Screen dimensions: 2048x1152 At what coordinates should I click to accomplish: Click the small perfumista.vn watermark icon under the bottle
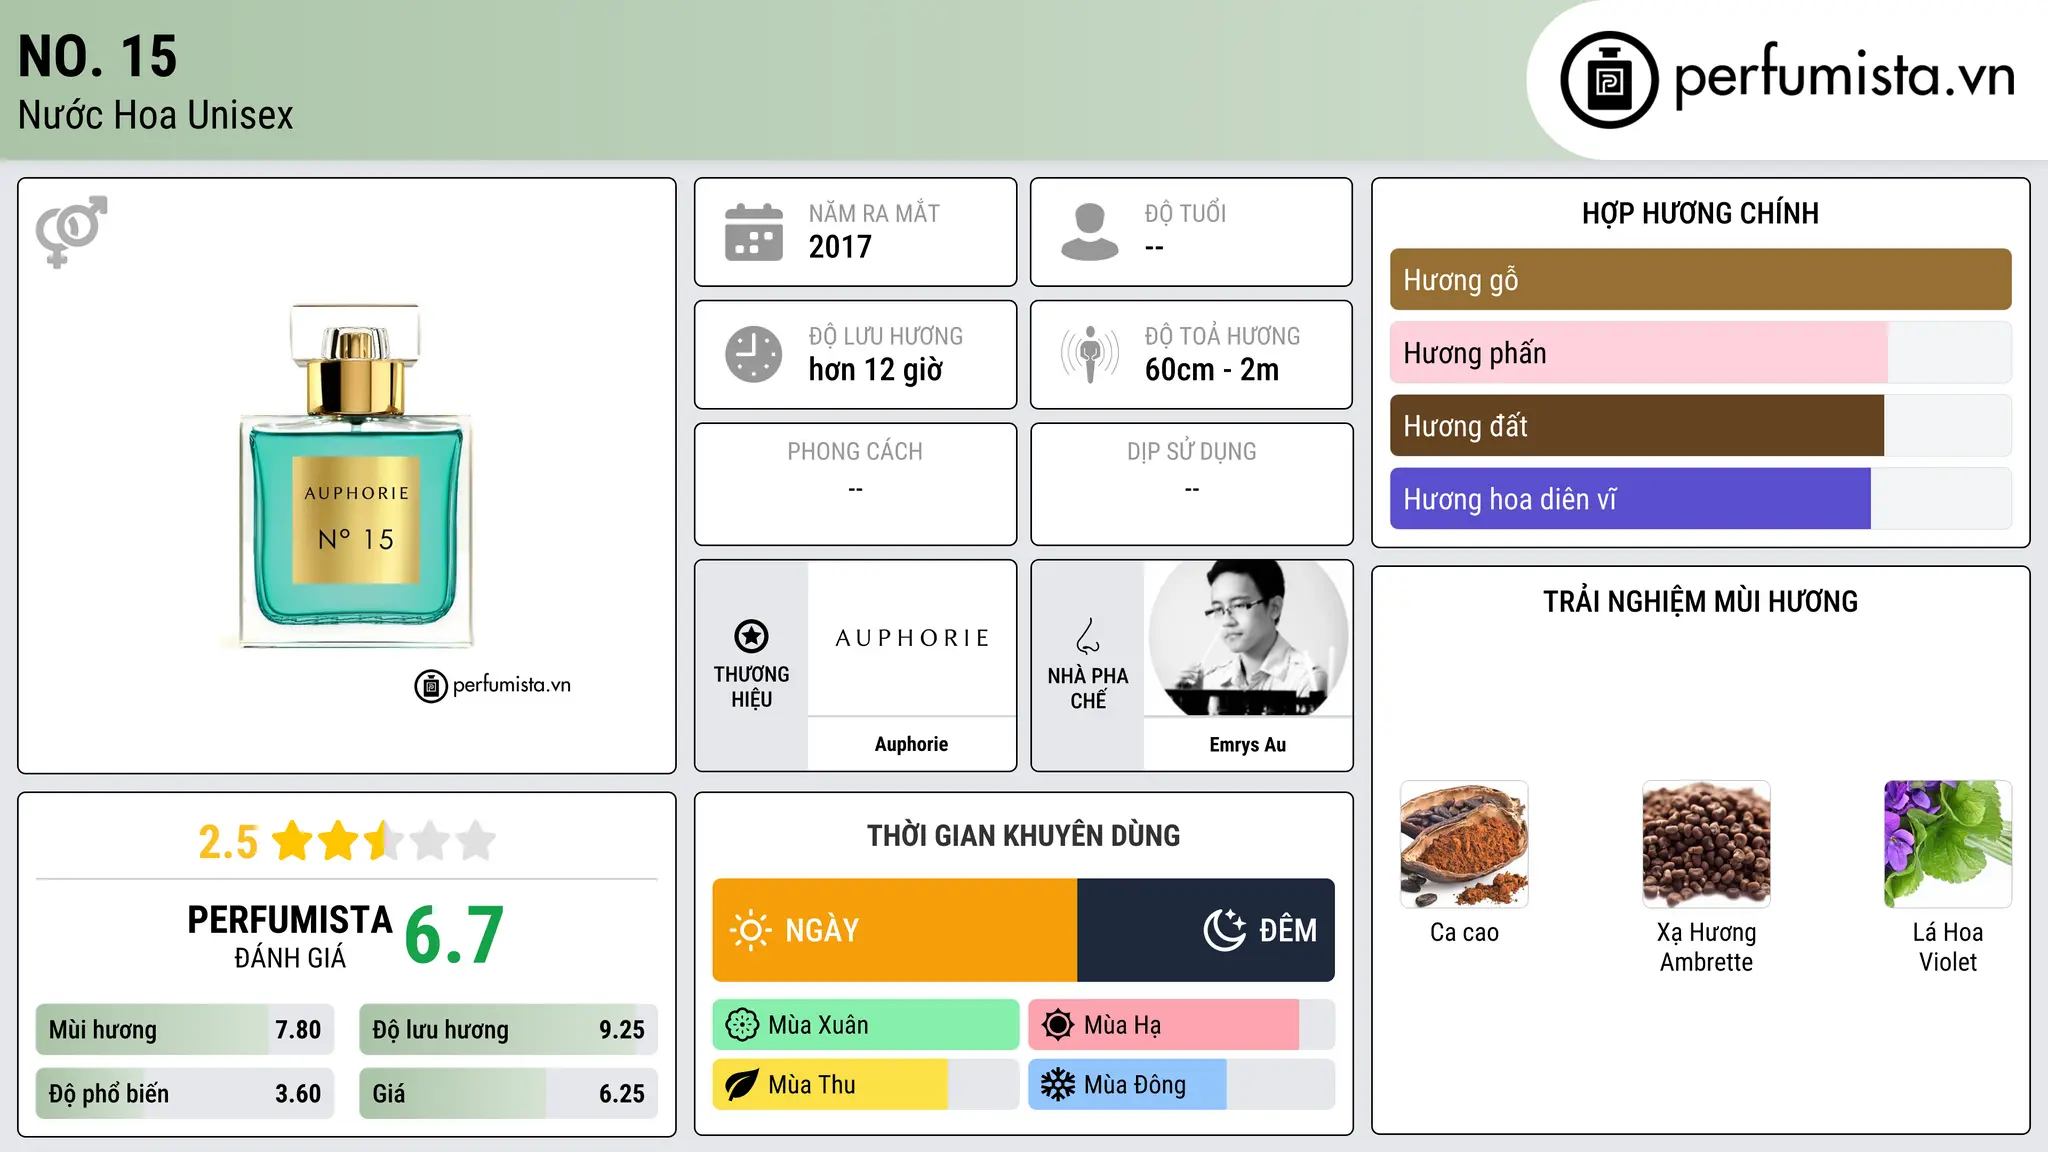(x=431, y=686)
